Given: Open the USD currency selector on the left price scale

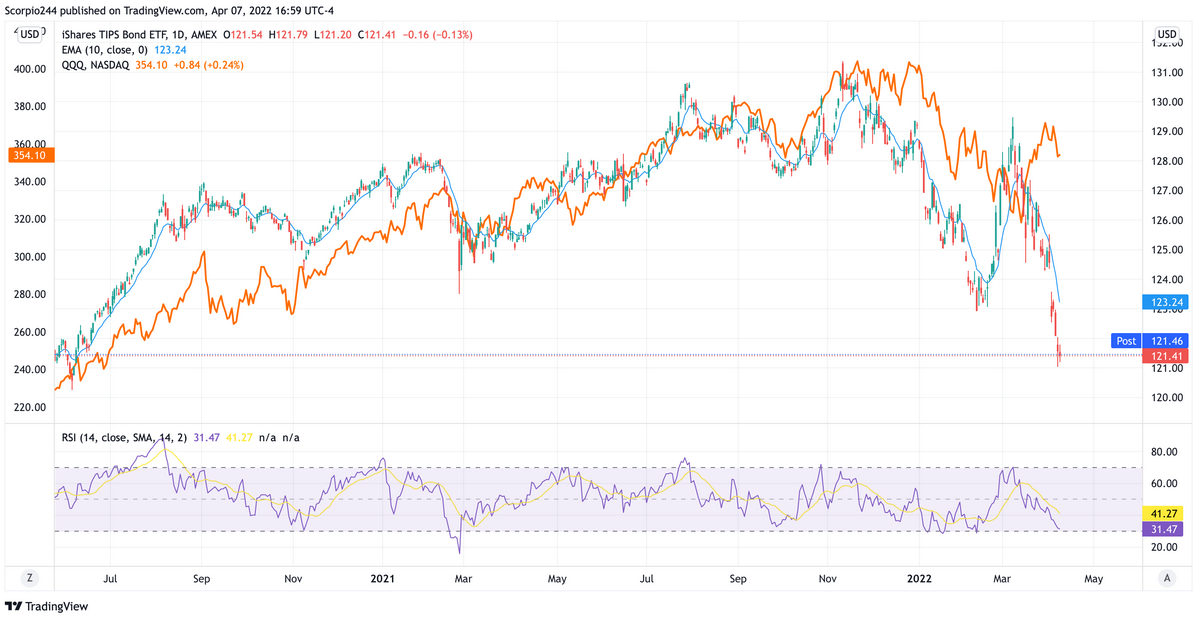Looking at the screenshot, I should 30,34.
